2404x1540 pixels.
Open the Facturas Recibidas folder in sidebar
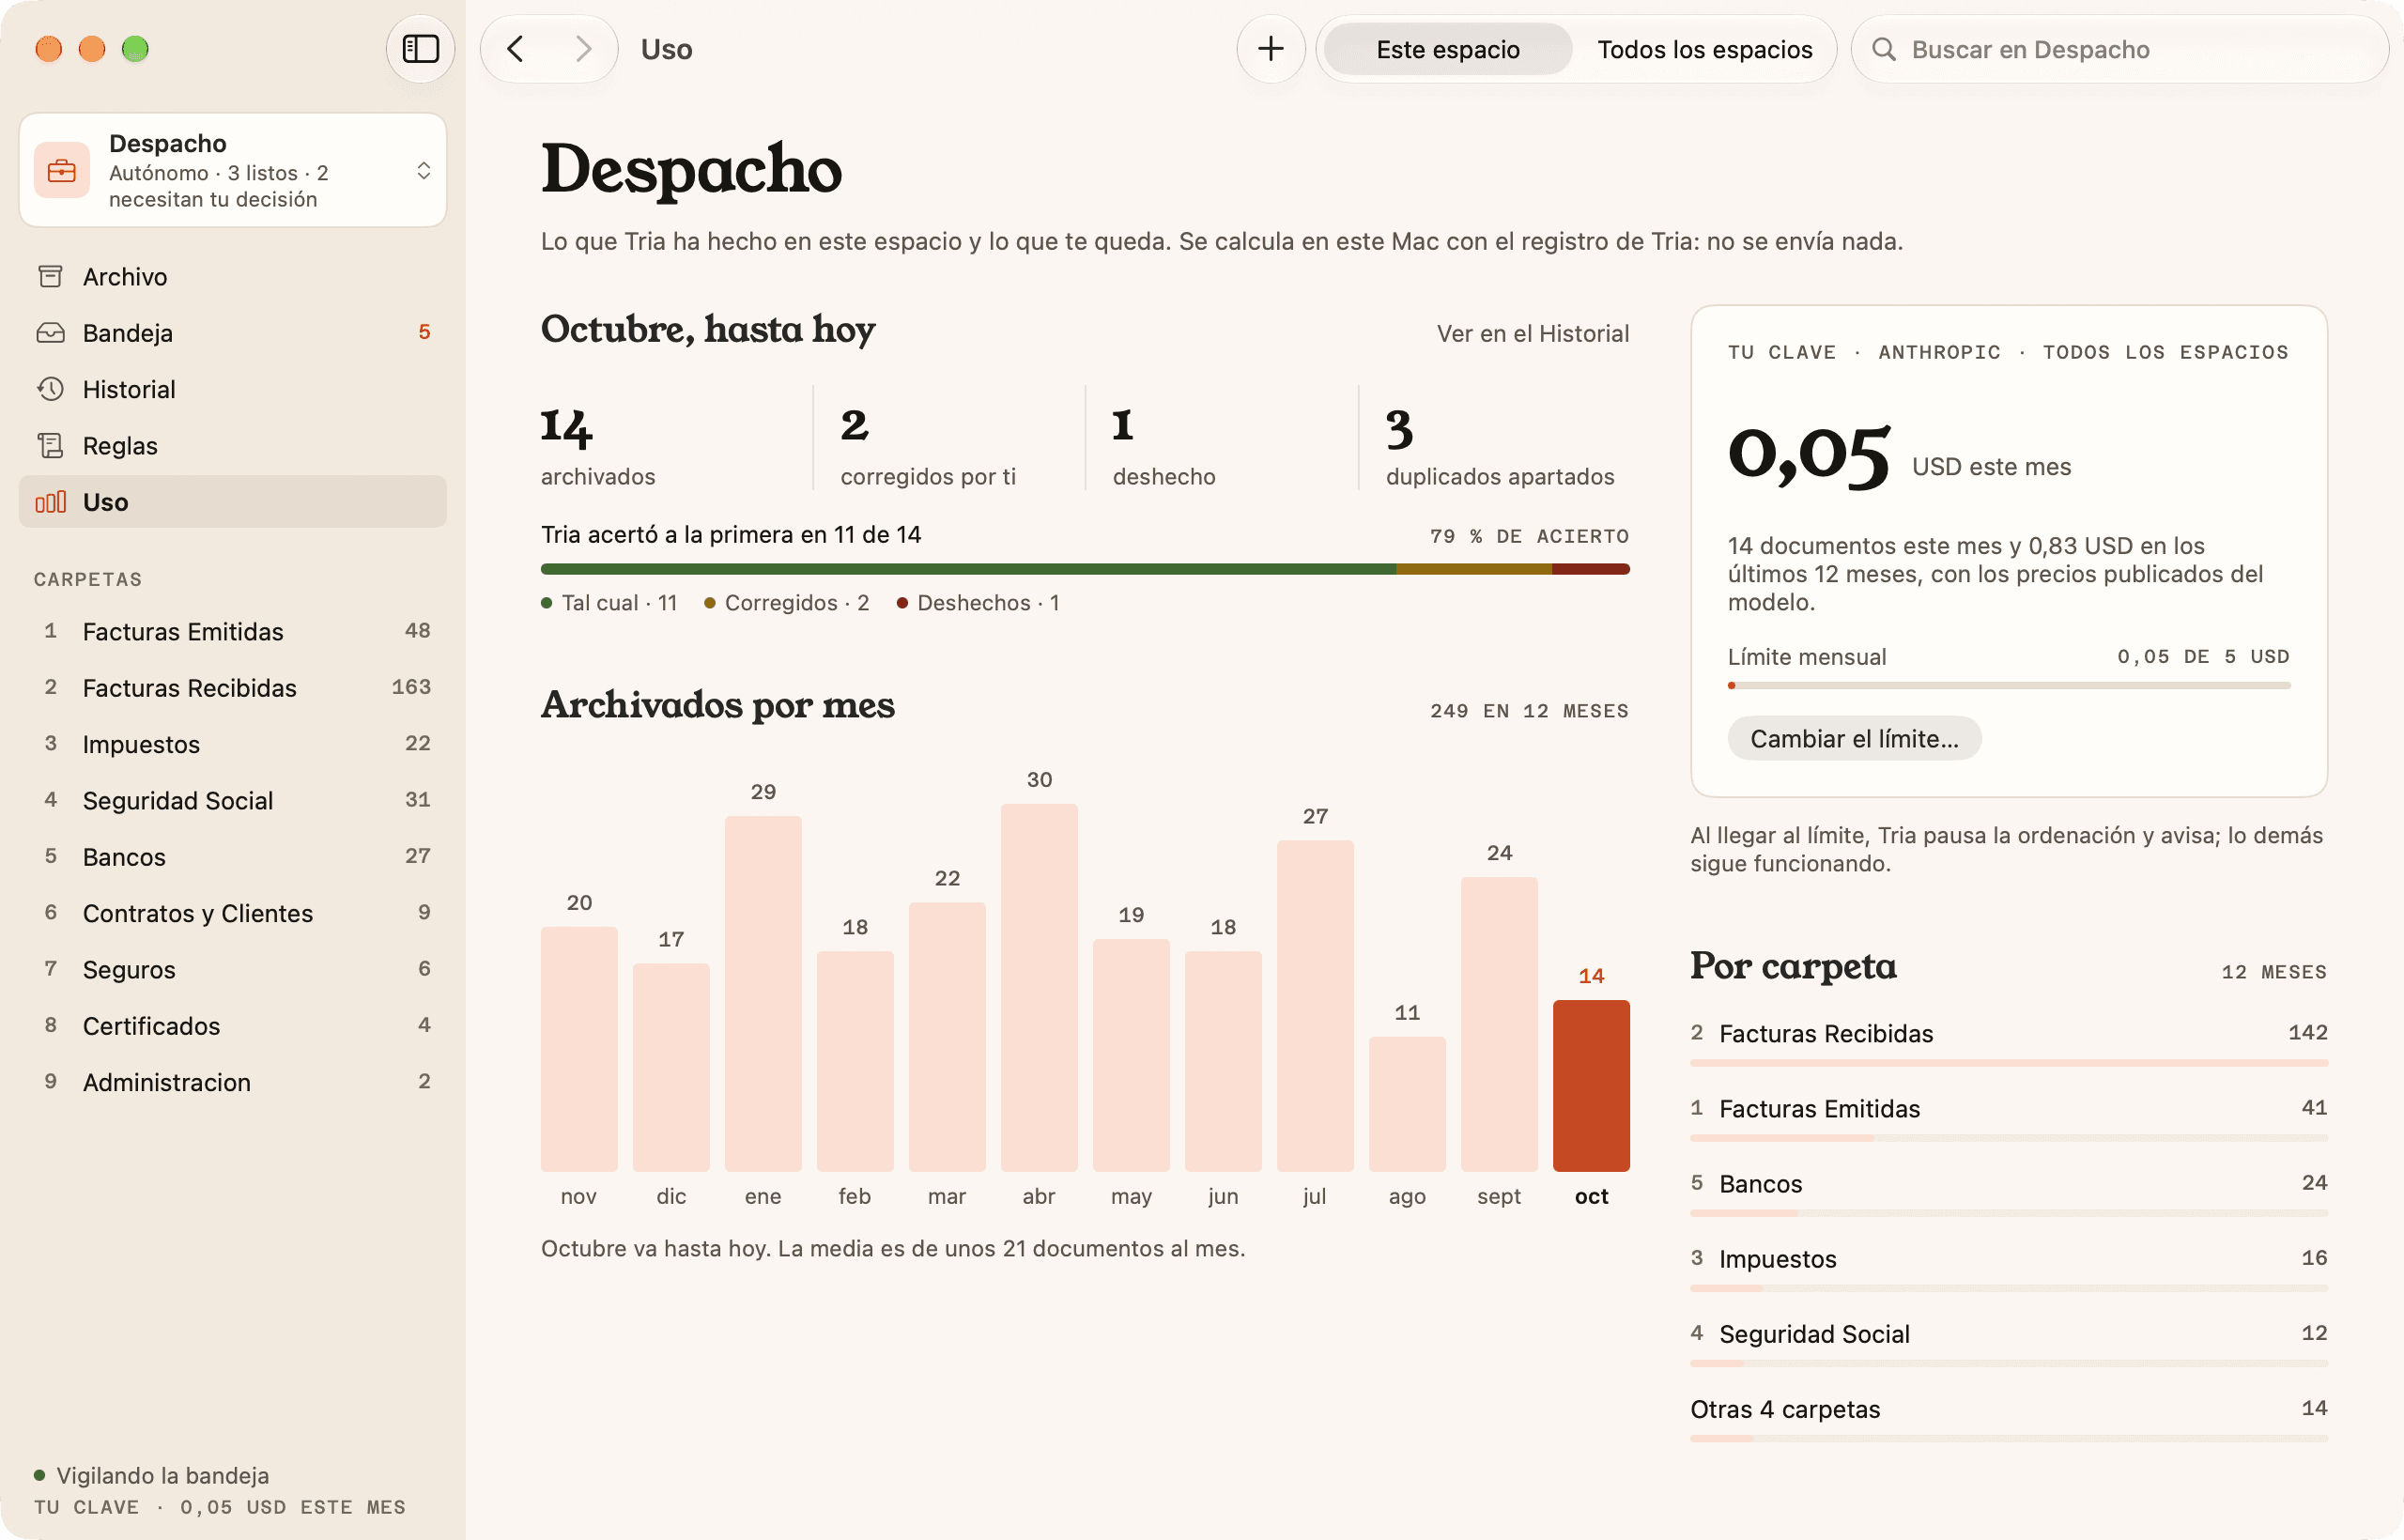coord(233,688)
